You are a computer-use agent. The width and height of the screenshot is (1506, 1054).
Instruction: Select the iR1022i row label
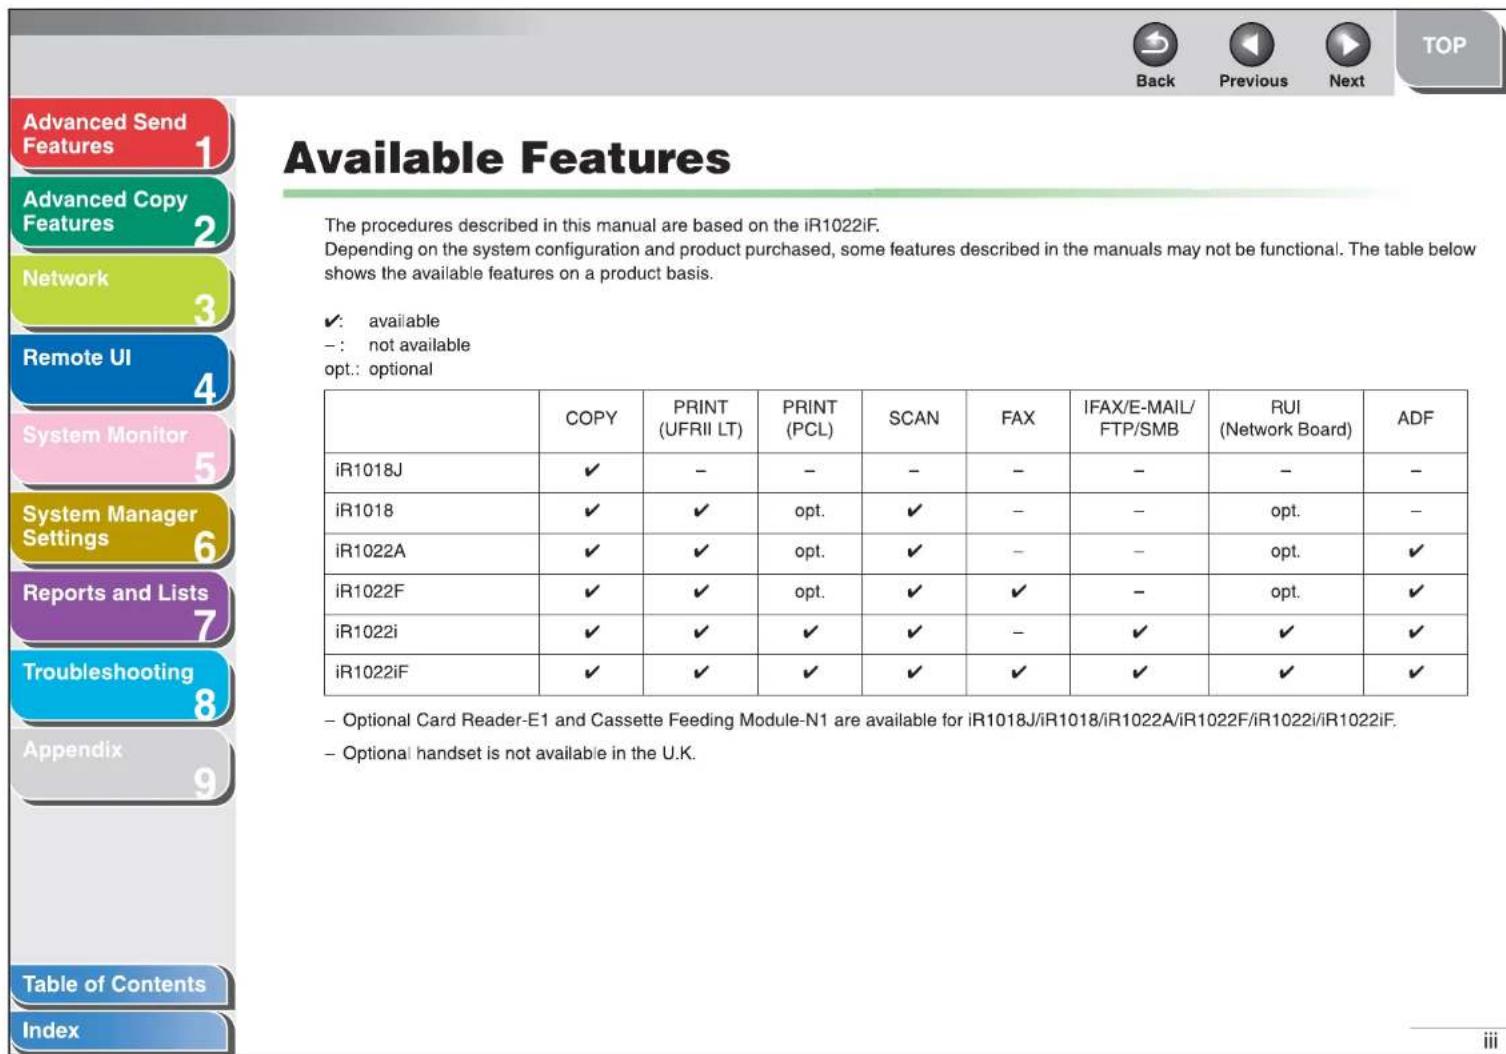[x=366, y=632]
